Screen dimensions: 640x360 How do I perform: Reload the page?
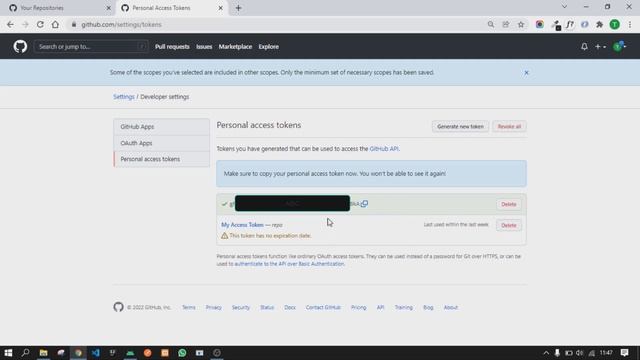[x=40, y=24]
